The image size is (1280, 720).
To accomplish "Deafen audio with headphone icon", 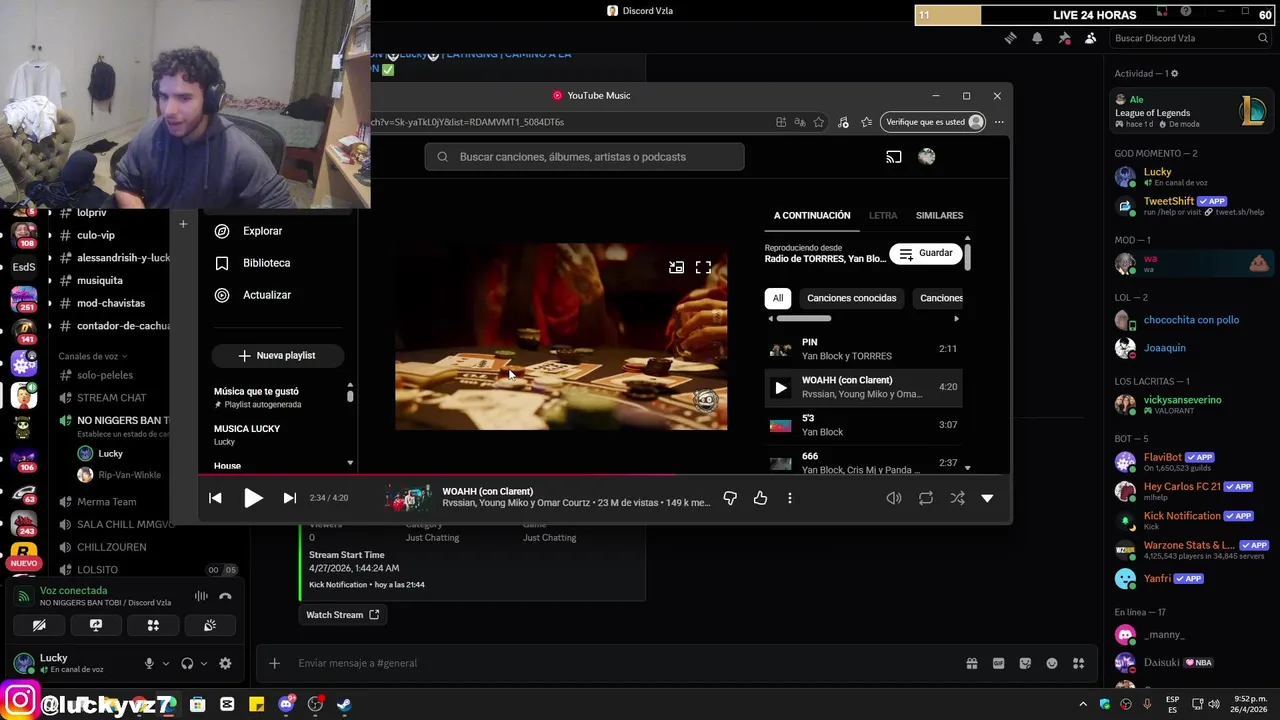I will (x=187, y=663).
